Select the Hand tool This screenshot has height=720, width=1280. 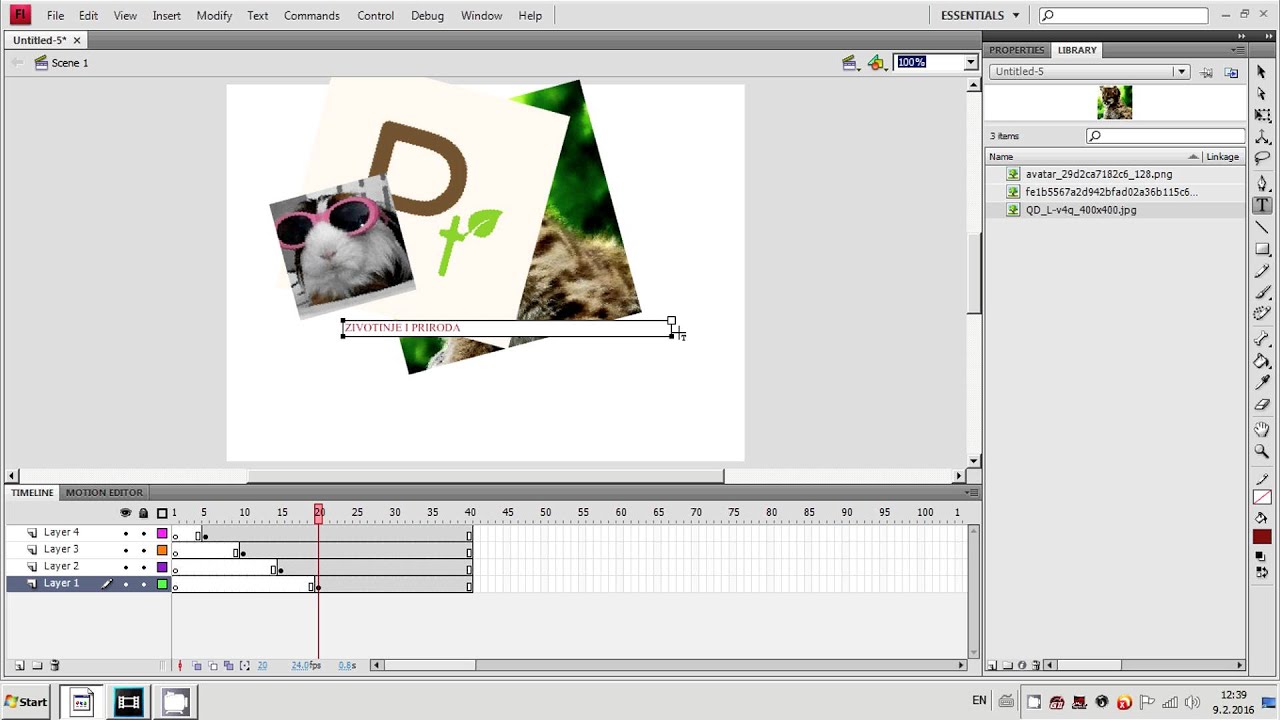(1262, 430)
